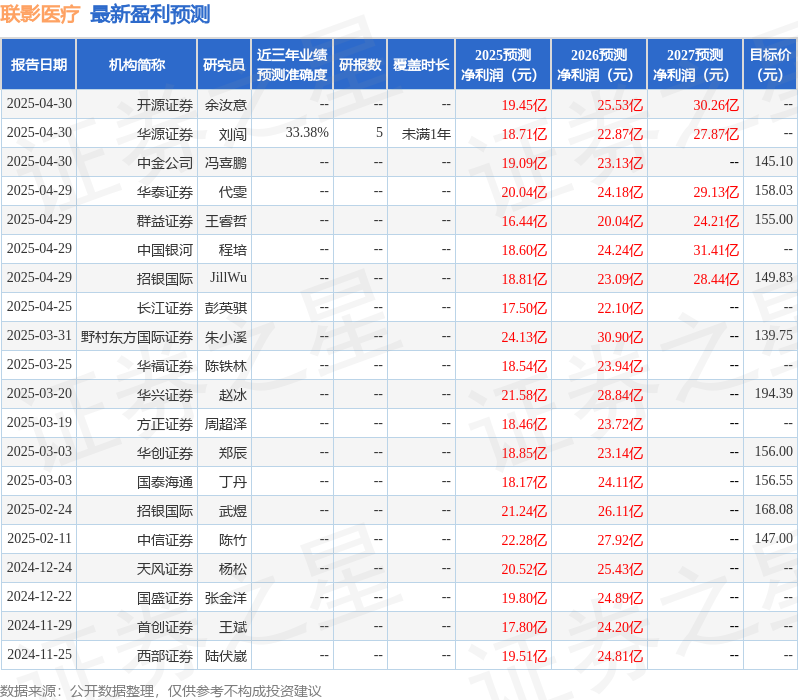Click target price 149.83
798x700 pixels.
click(x=774, y=277)
